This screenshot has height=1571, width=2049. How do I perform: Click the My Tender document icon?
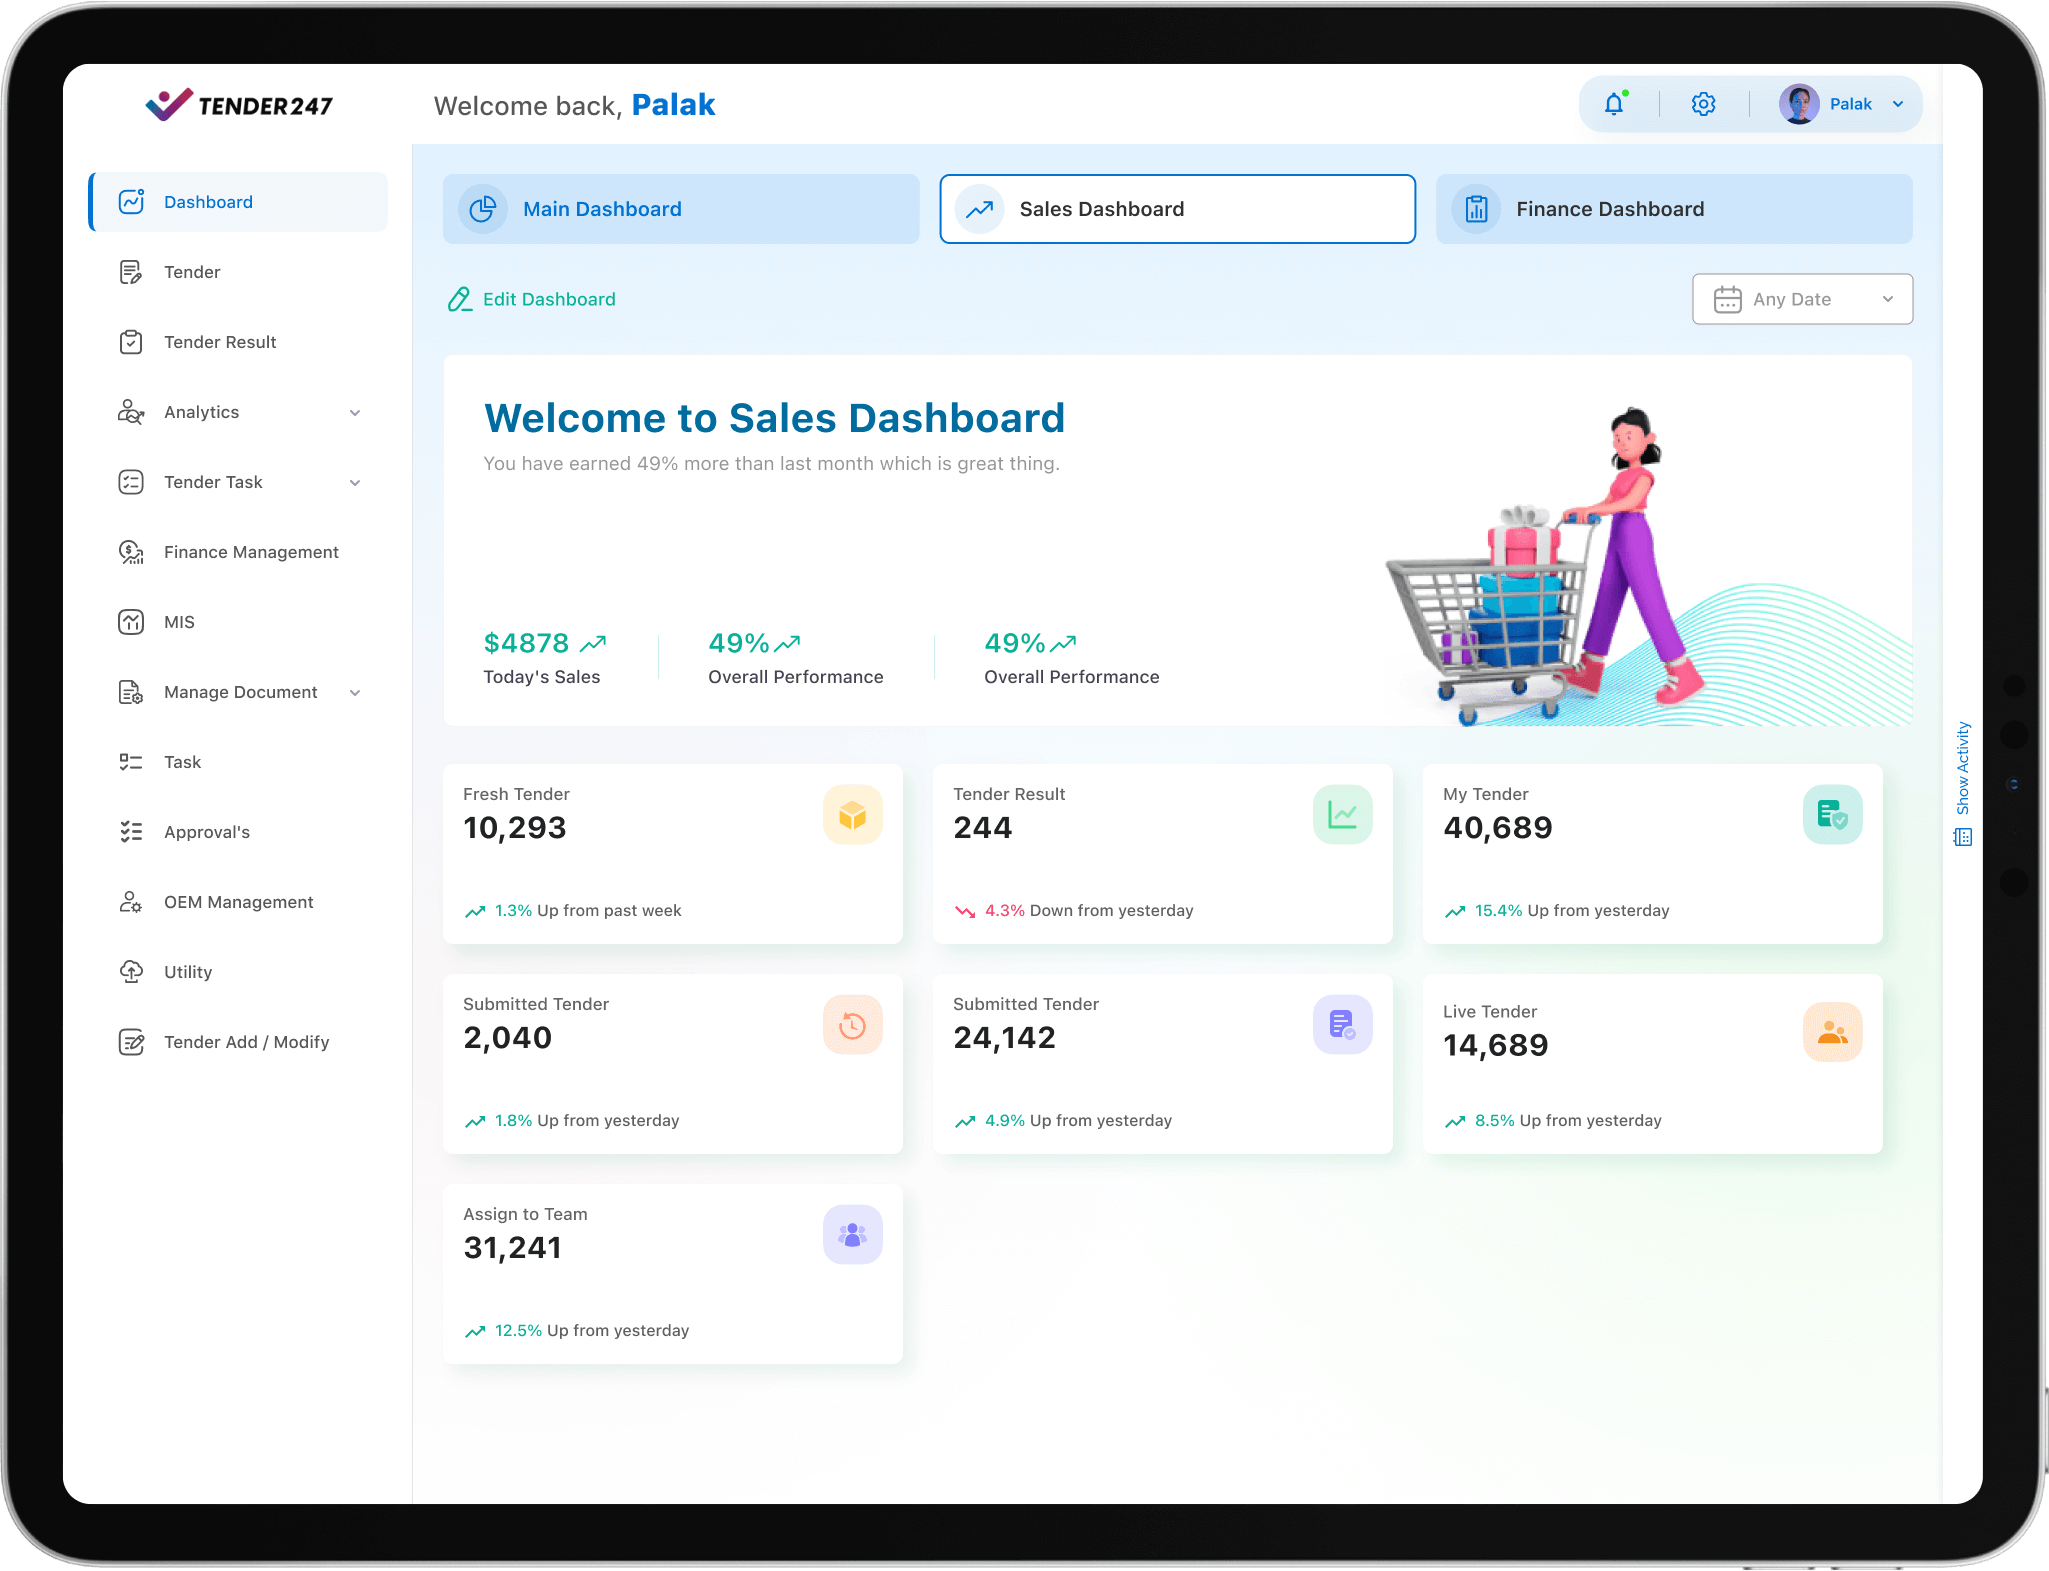tap(1832, 815)
